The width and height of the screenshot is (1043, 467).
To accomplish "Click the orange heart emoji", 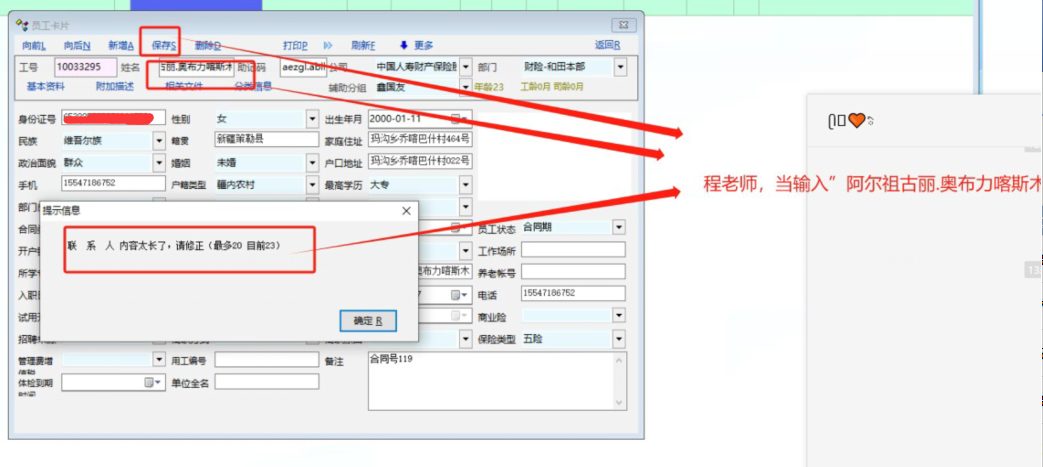I will (856, 121).
